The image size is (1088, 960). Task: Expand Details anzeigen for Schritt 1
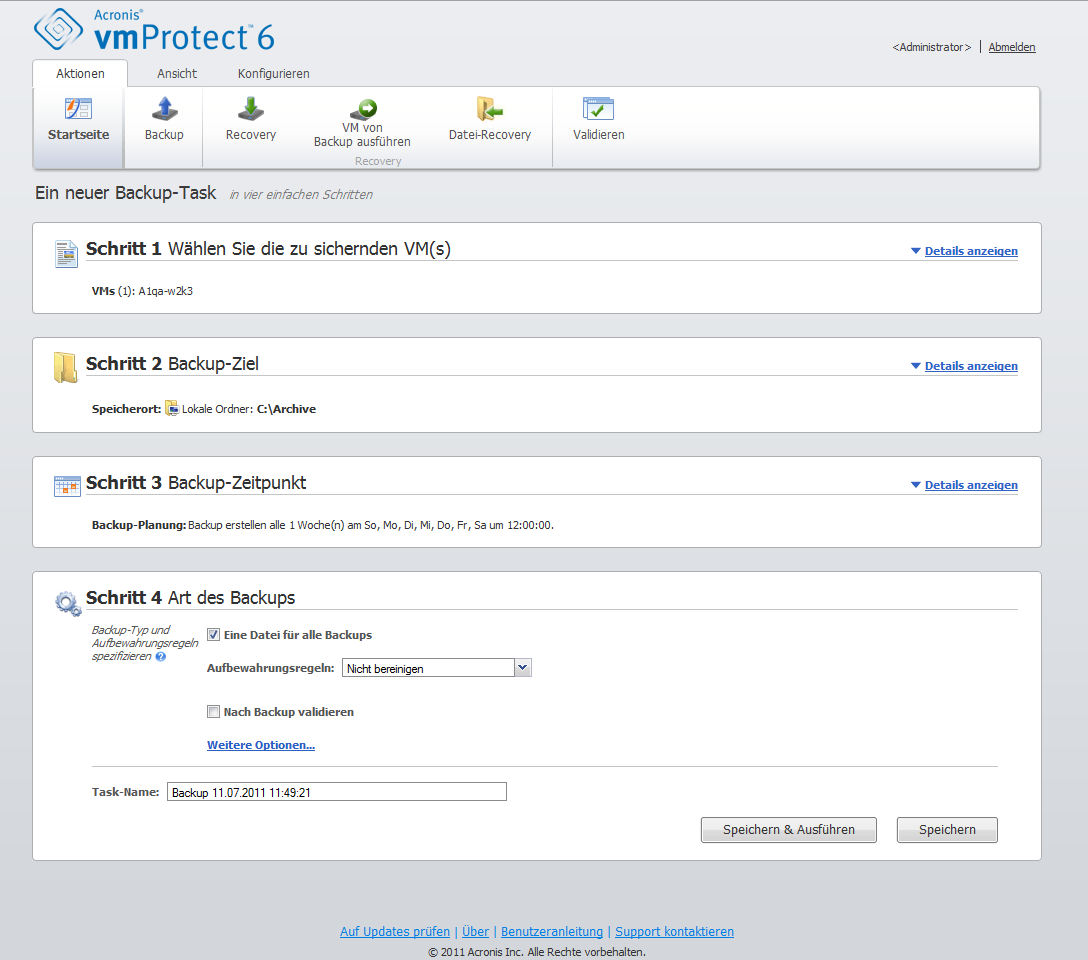[x=970, y=251]
